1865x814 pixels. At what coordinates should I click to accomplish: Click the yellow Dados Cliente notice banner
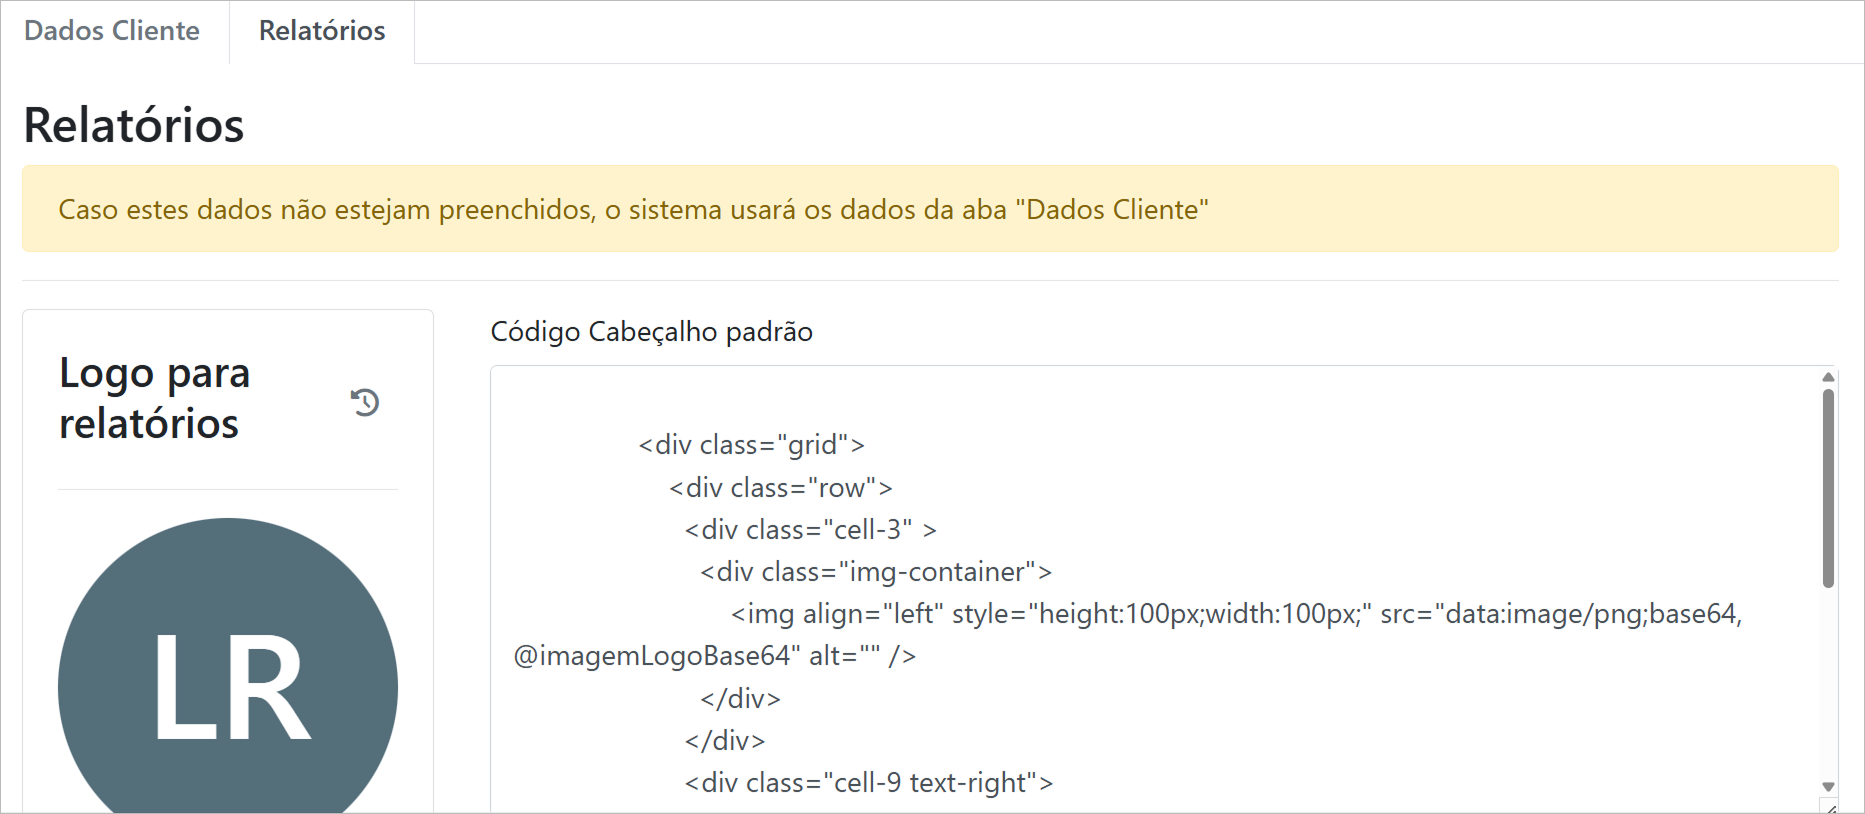coord(930,209)
